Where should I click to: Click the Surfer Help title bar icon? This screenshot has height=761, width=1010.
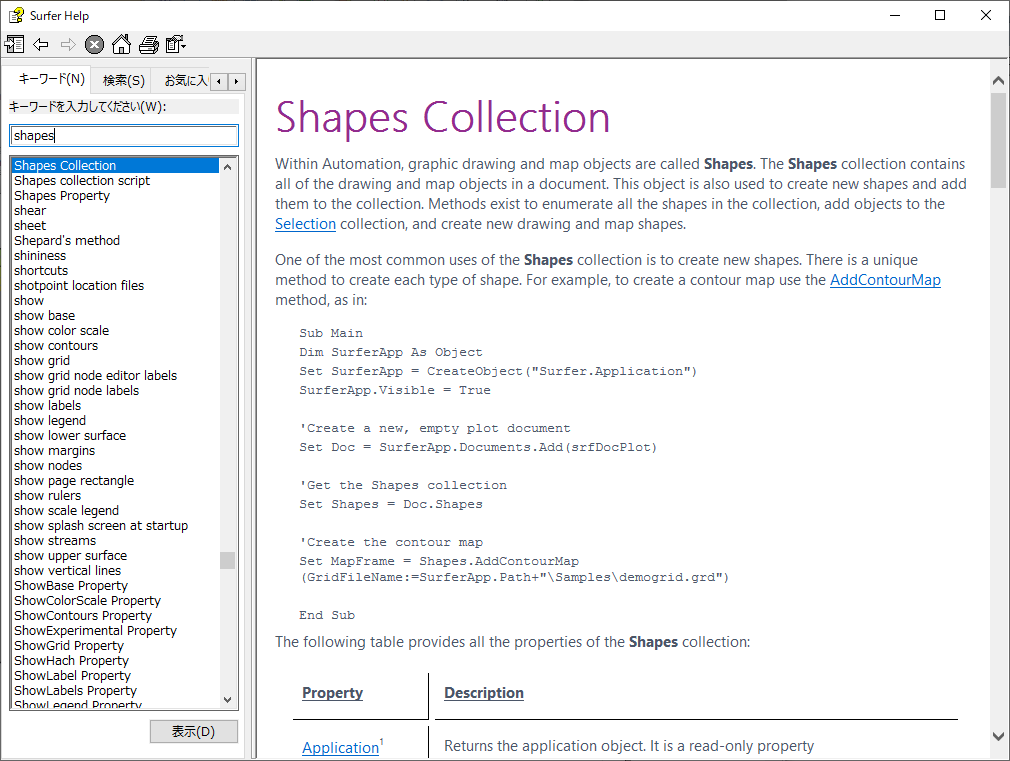tap(16, 15)
